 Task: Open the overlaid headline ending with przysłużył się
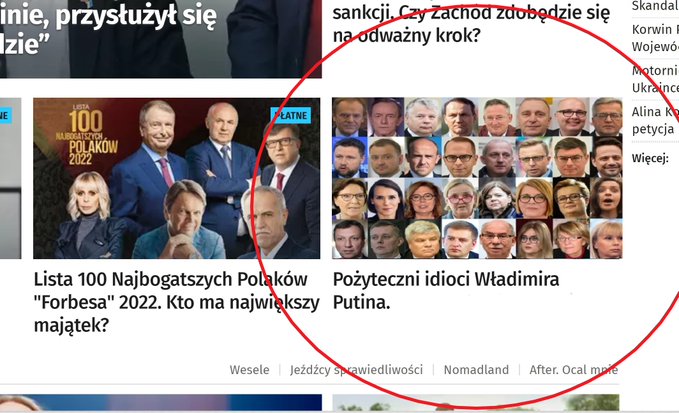click(x=108, y=27)
